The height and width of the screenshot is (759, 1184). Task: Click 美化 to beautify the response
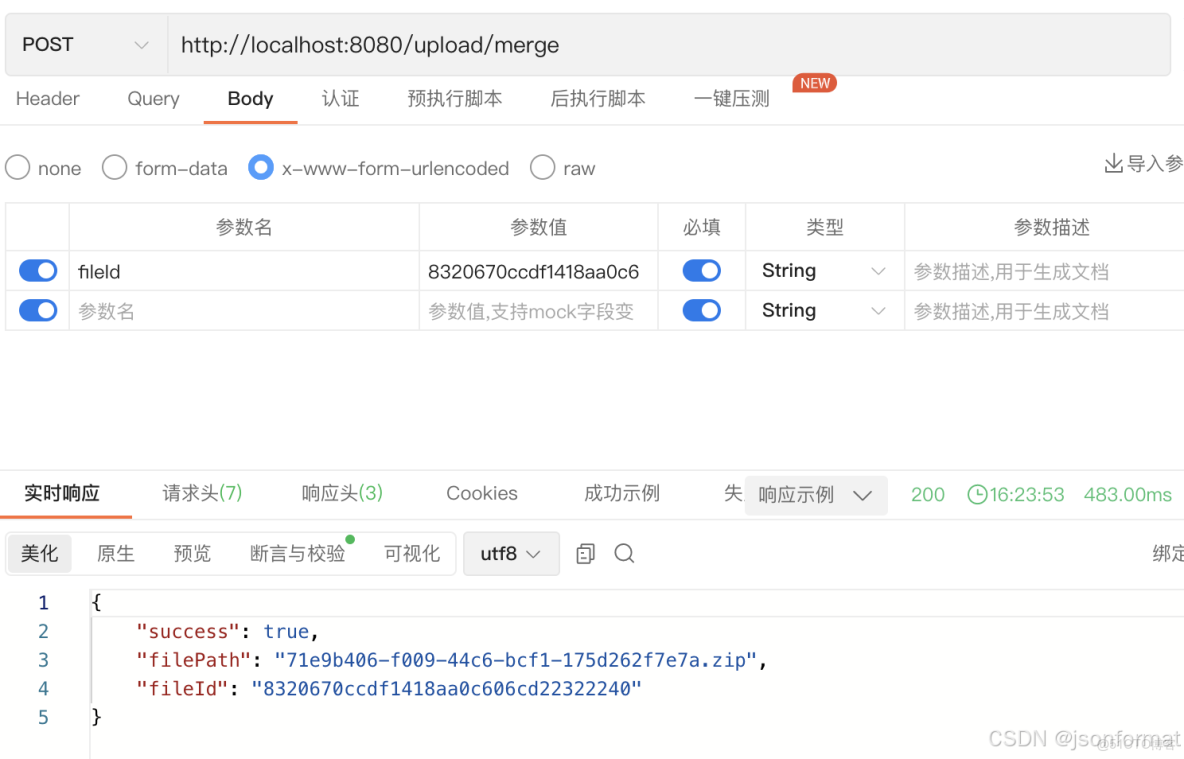pos(39,553)
